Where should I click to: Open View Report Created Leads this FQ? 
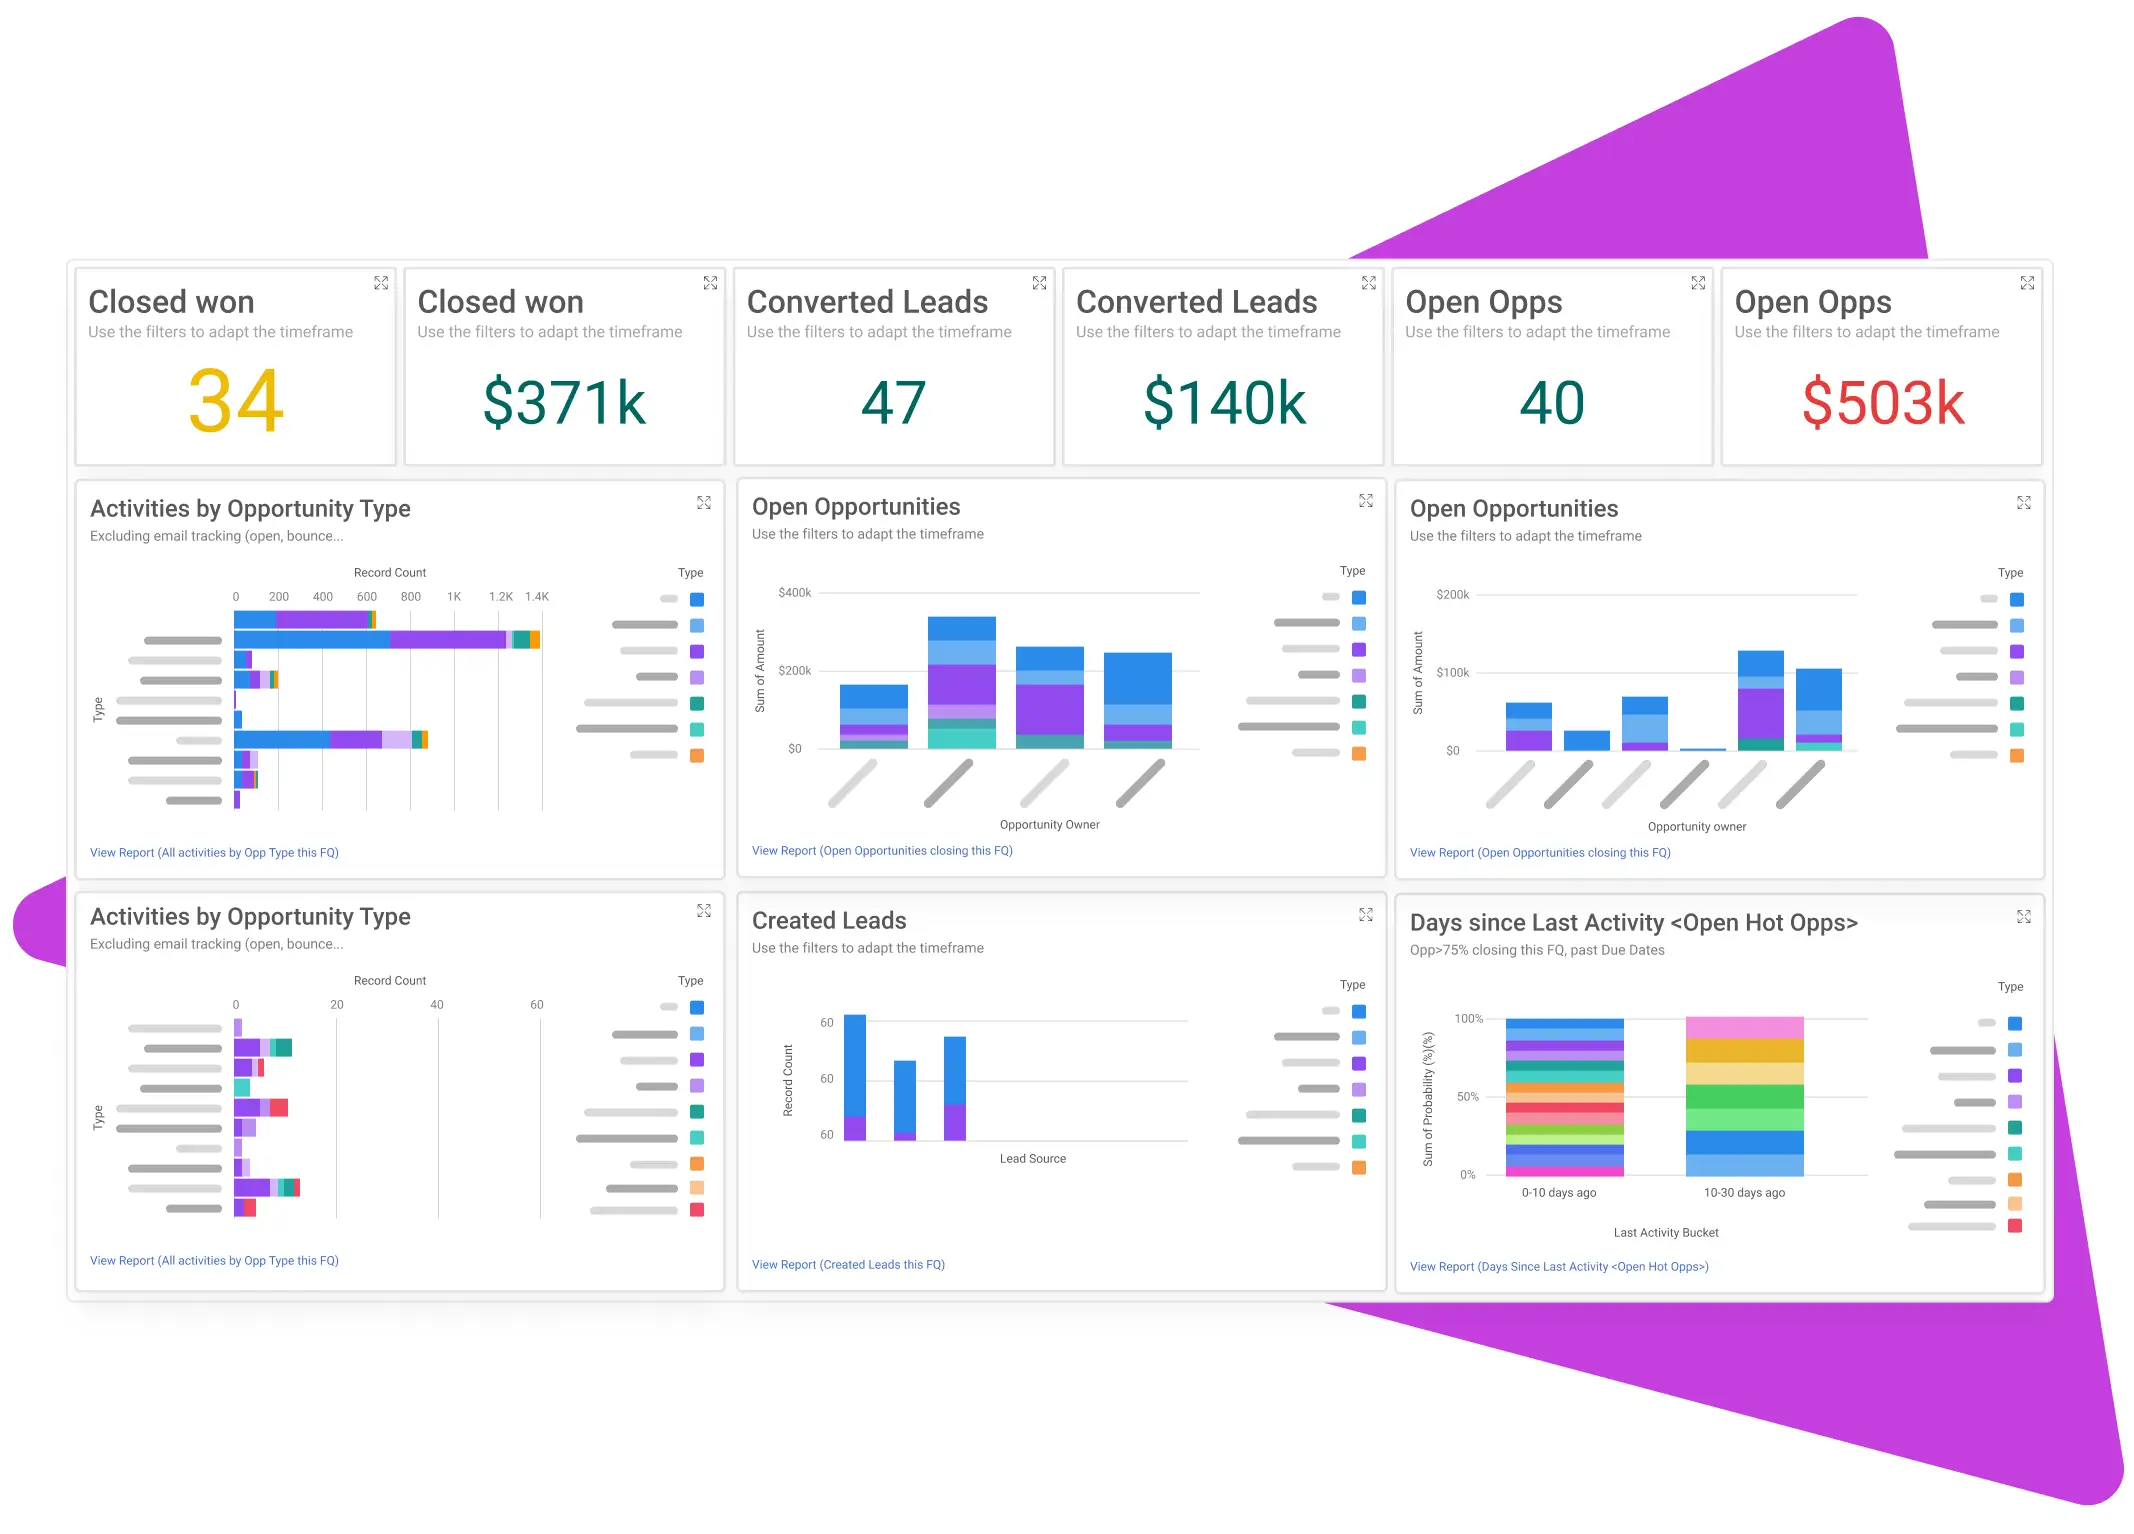coord(848,1265)
